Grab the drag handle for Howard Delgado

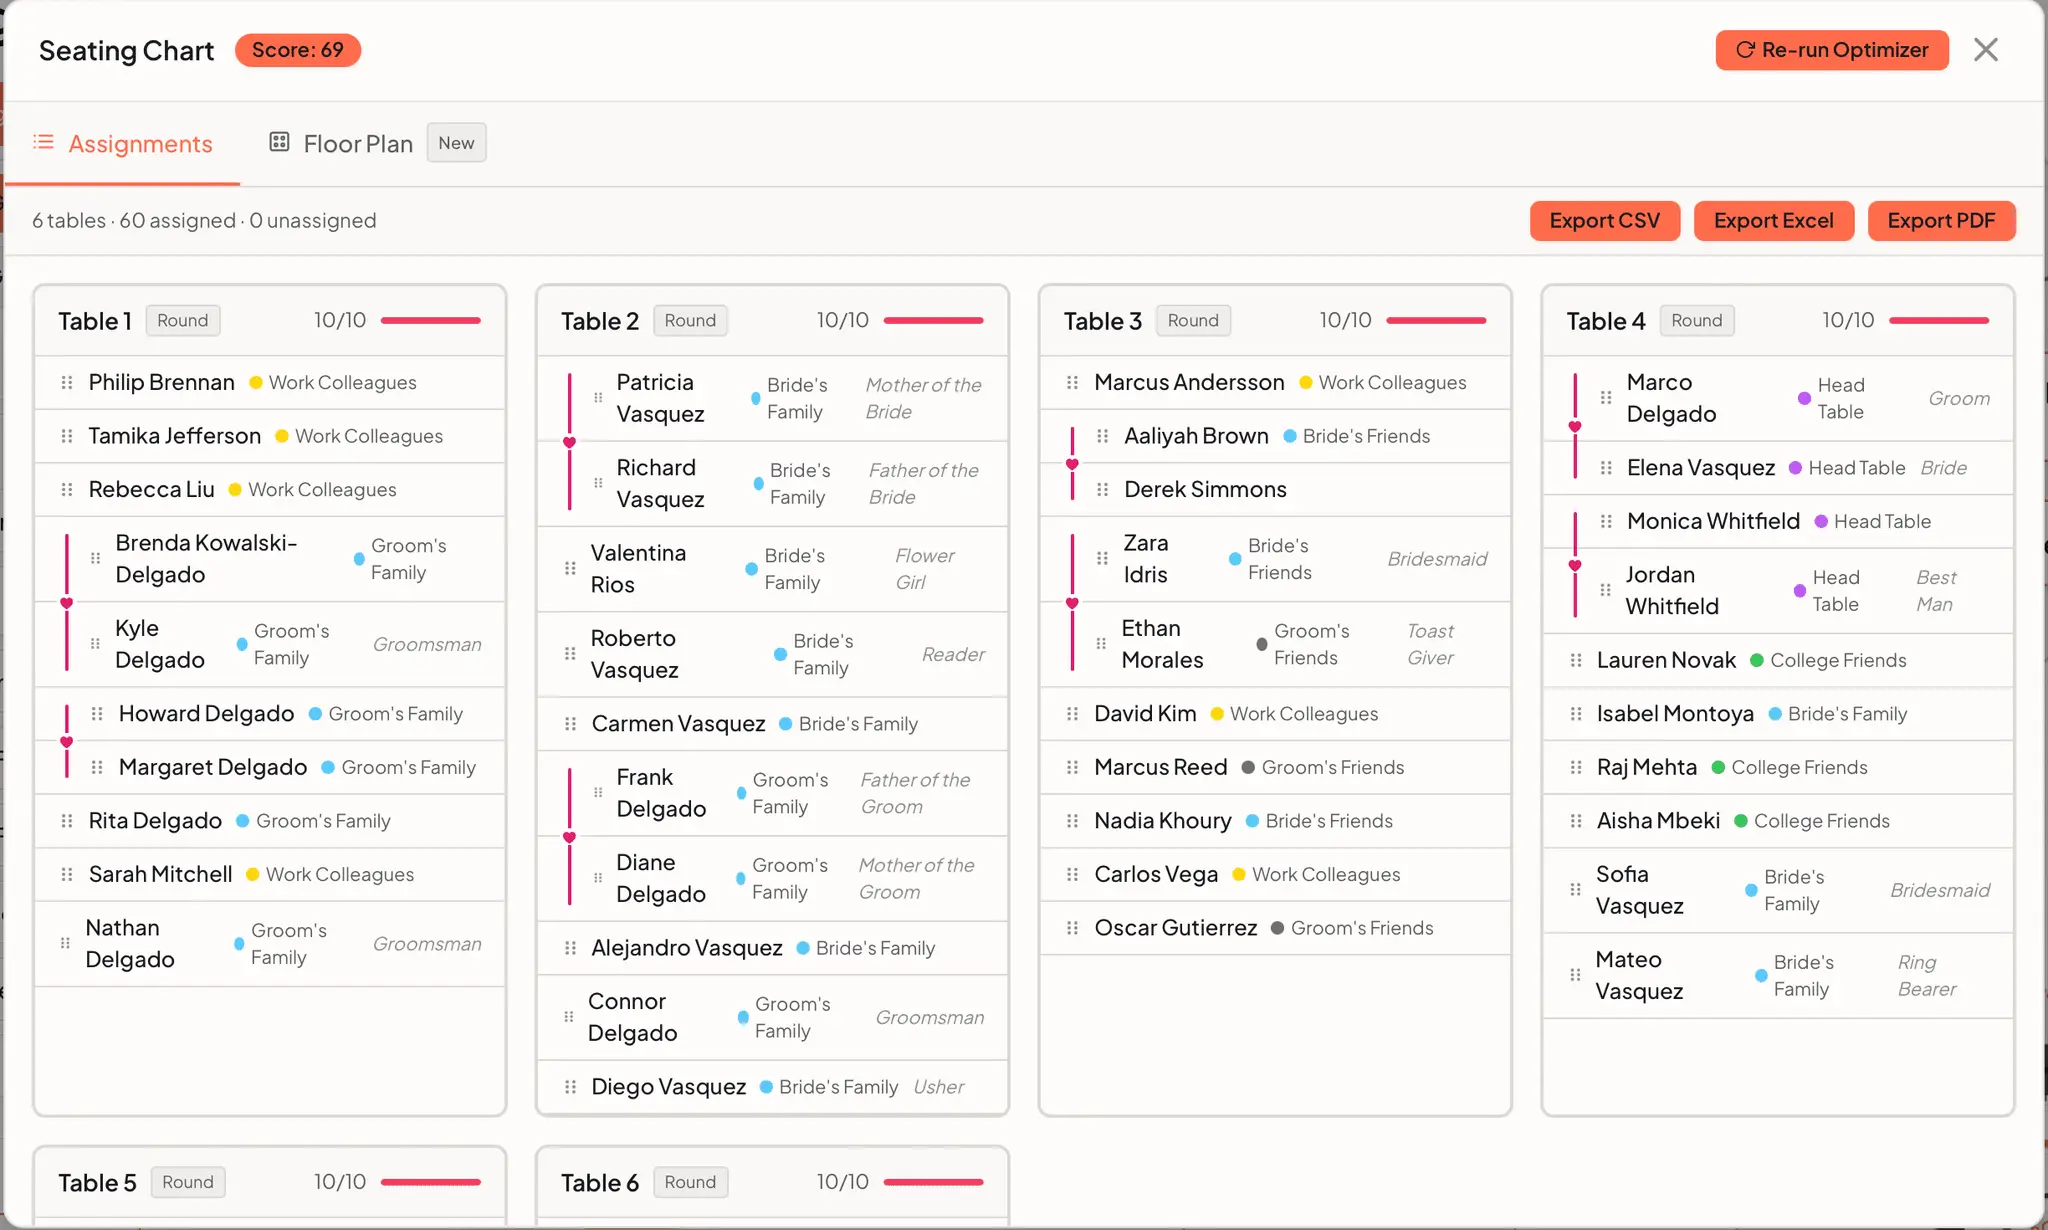(x=97, y=713)
